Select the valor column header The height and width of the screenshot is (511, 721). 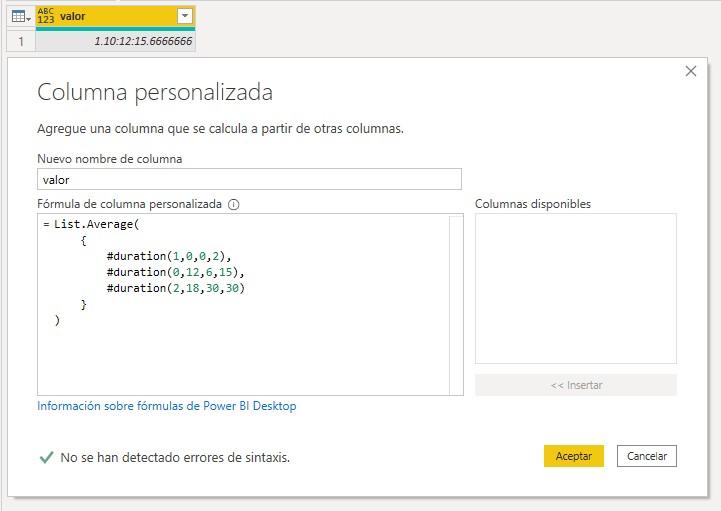pos(110,16)
